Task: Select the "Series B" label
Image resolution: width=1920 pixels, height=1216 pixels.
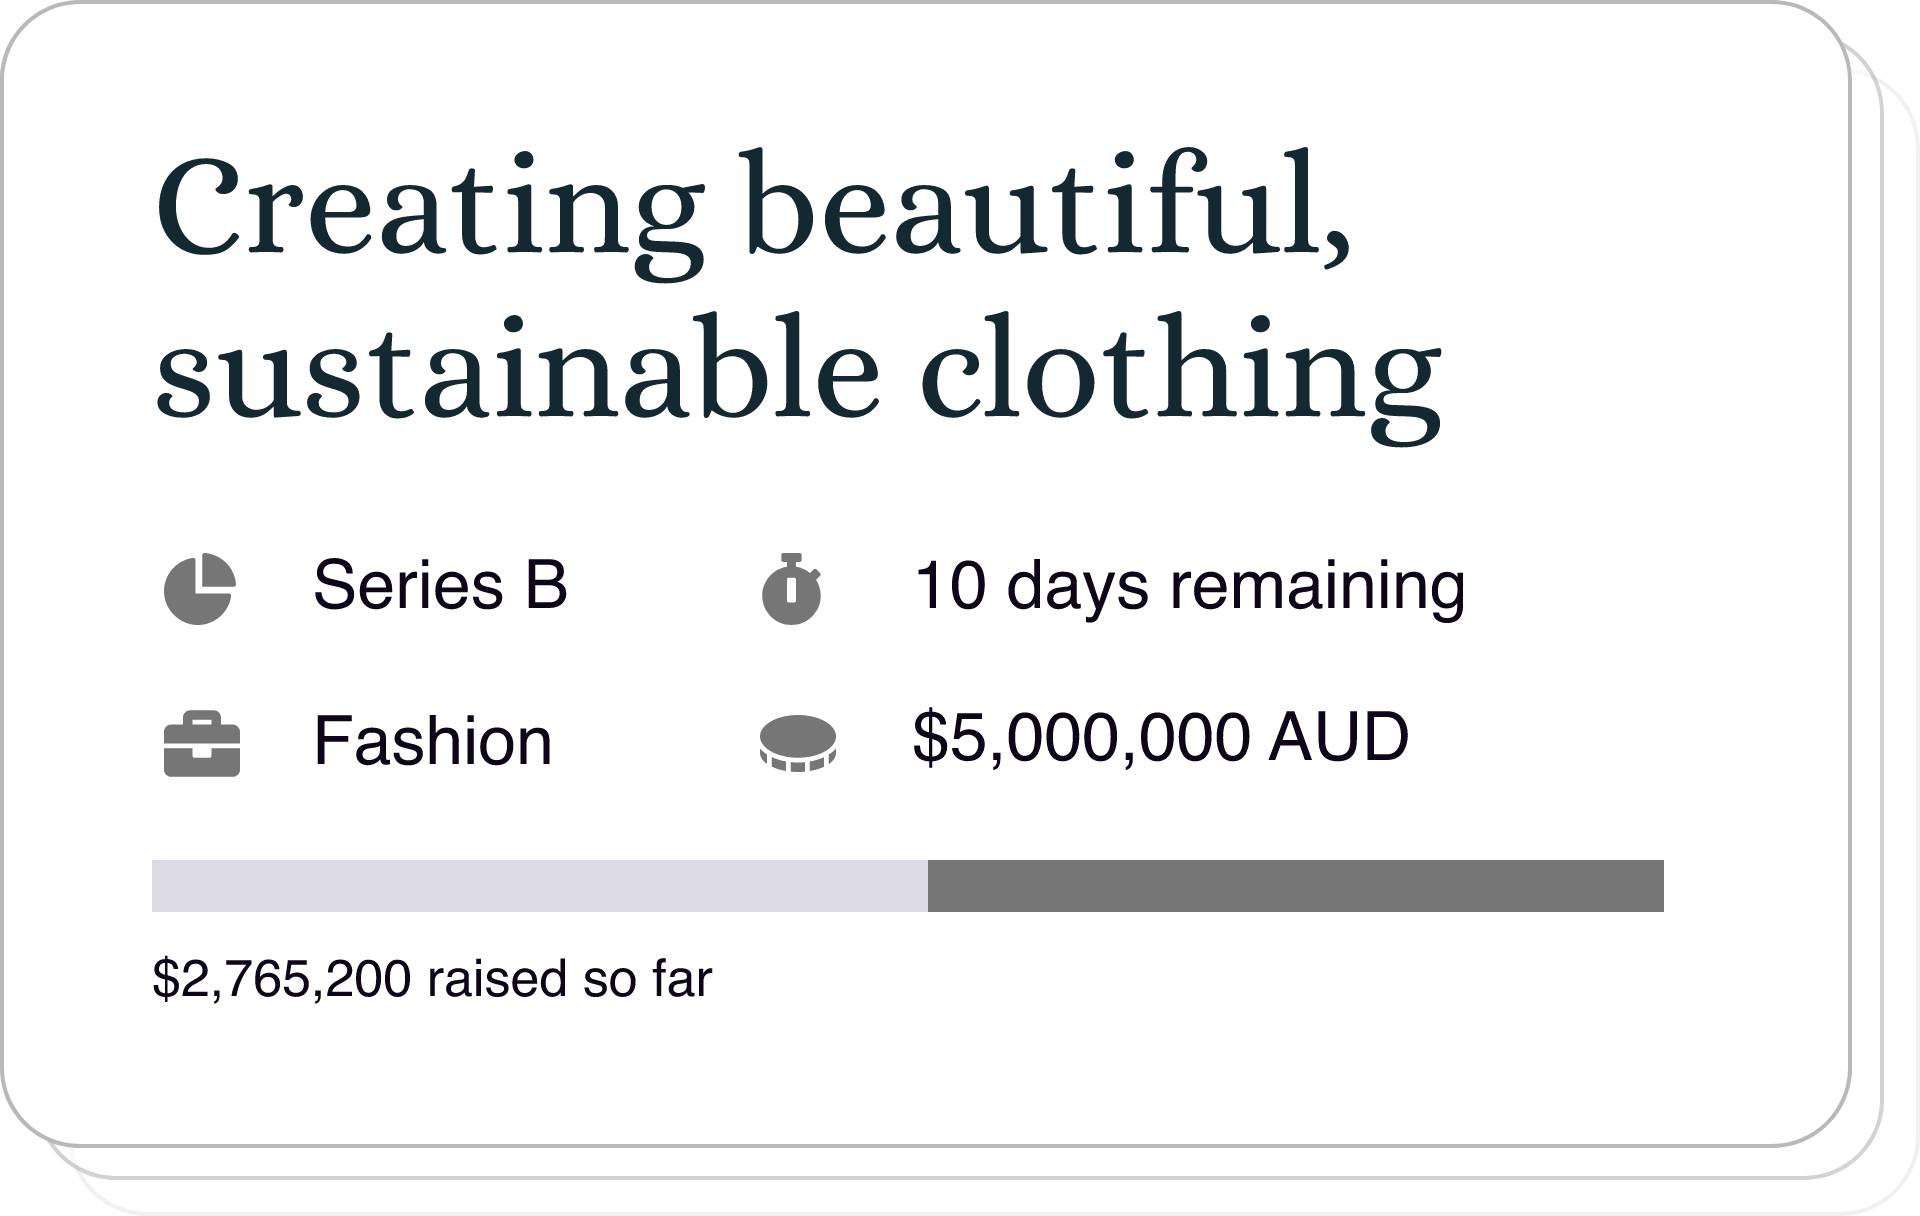Action: [440, 585]
